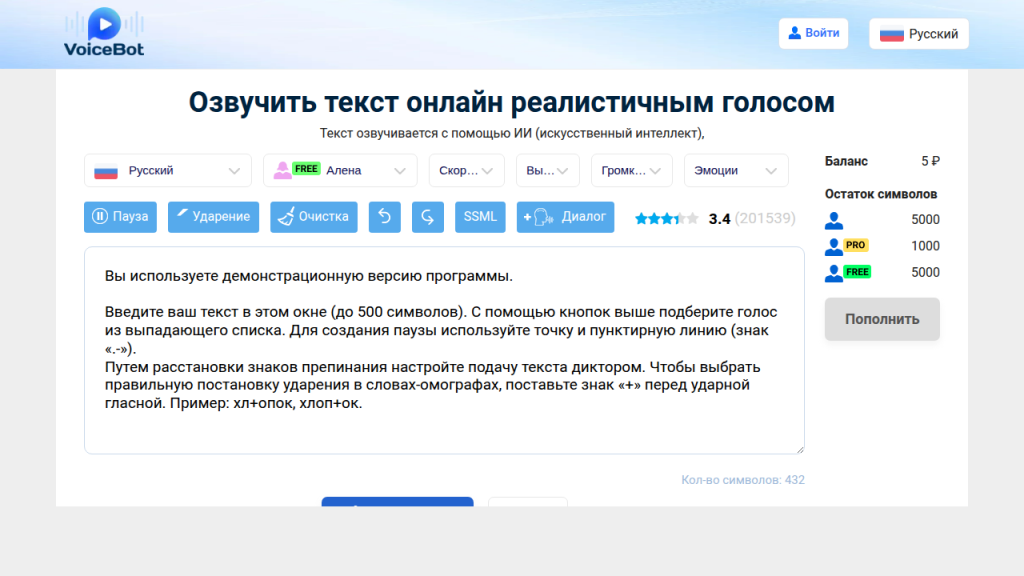The image size is (1024, 576).
Task: Open the site language menu in header
Action: pyautogui.click(x=918, y=34)
